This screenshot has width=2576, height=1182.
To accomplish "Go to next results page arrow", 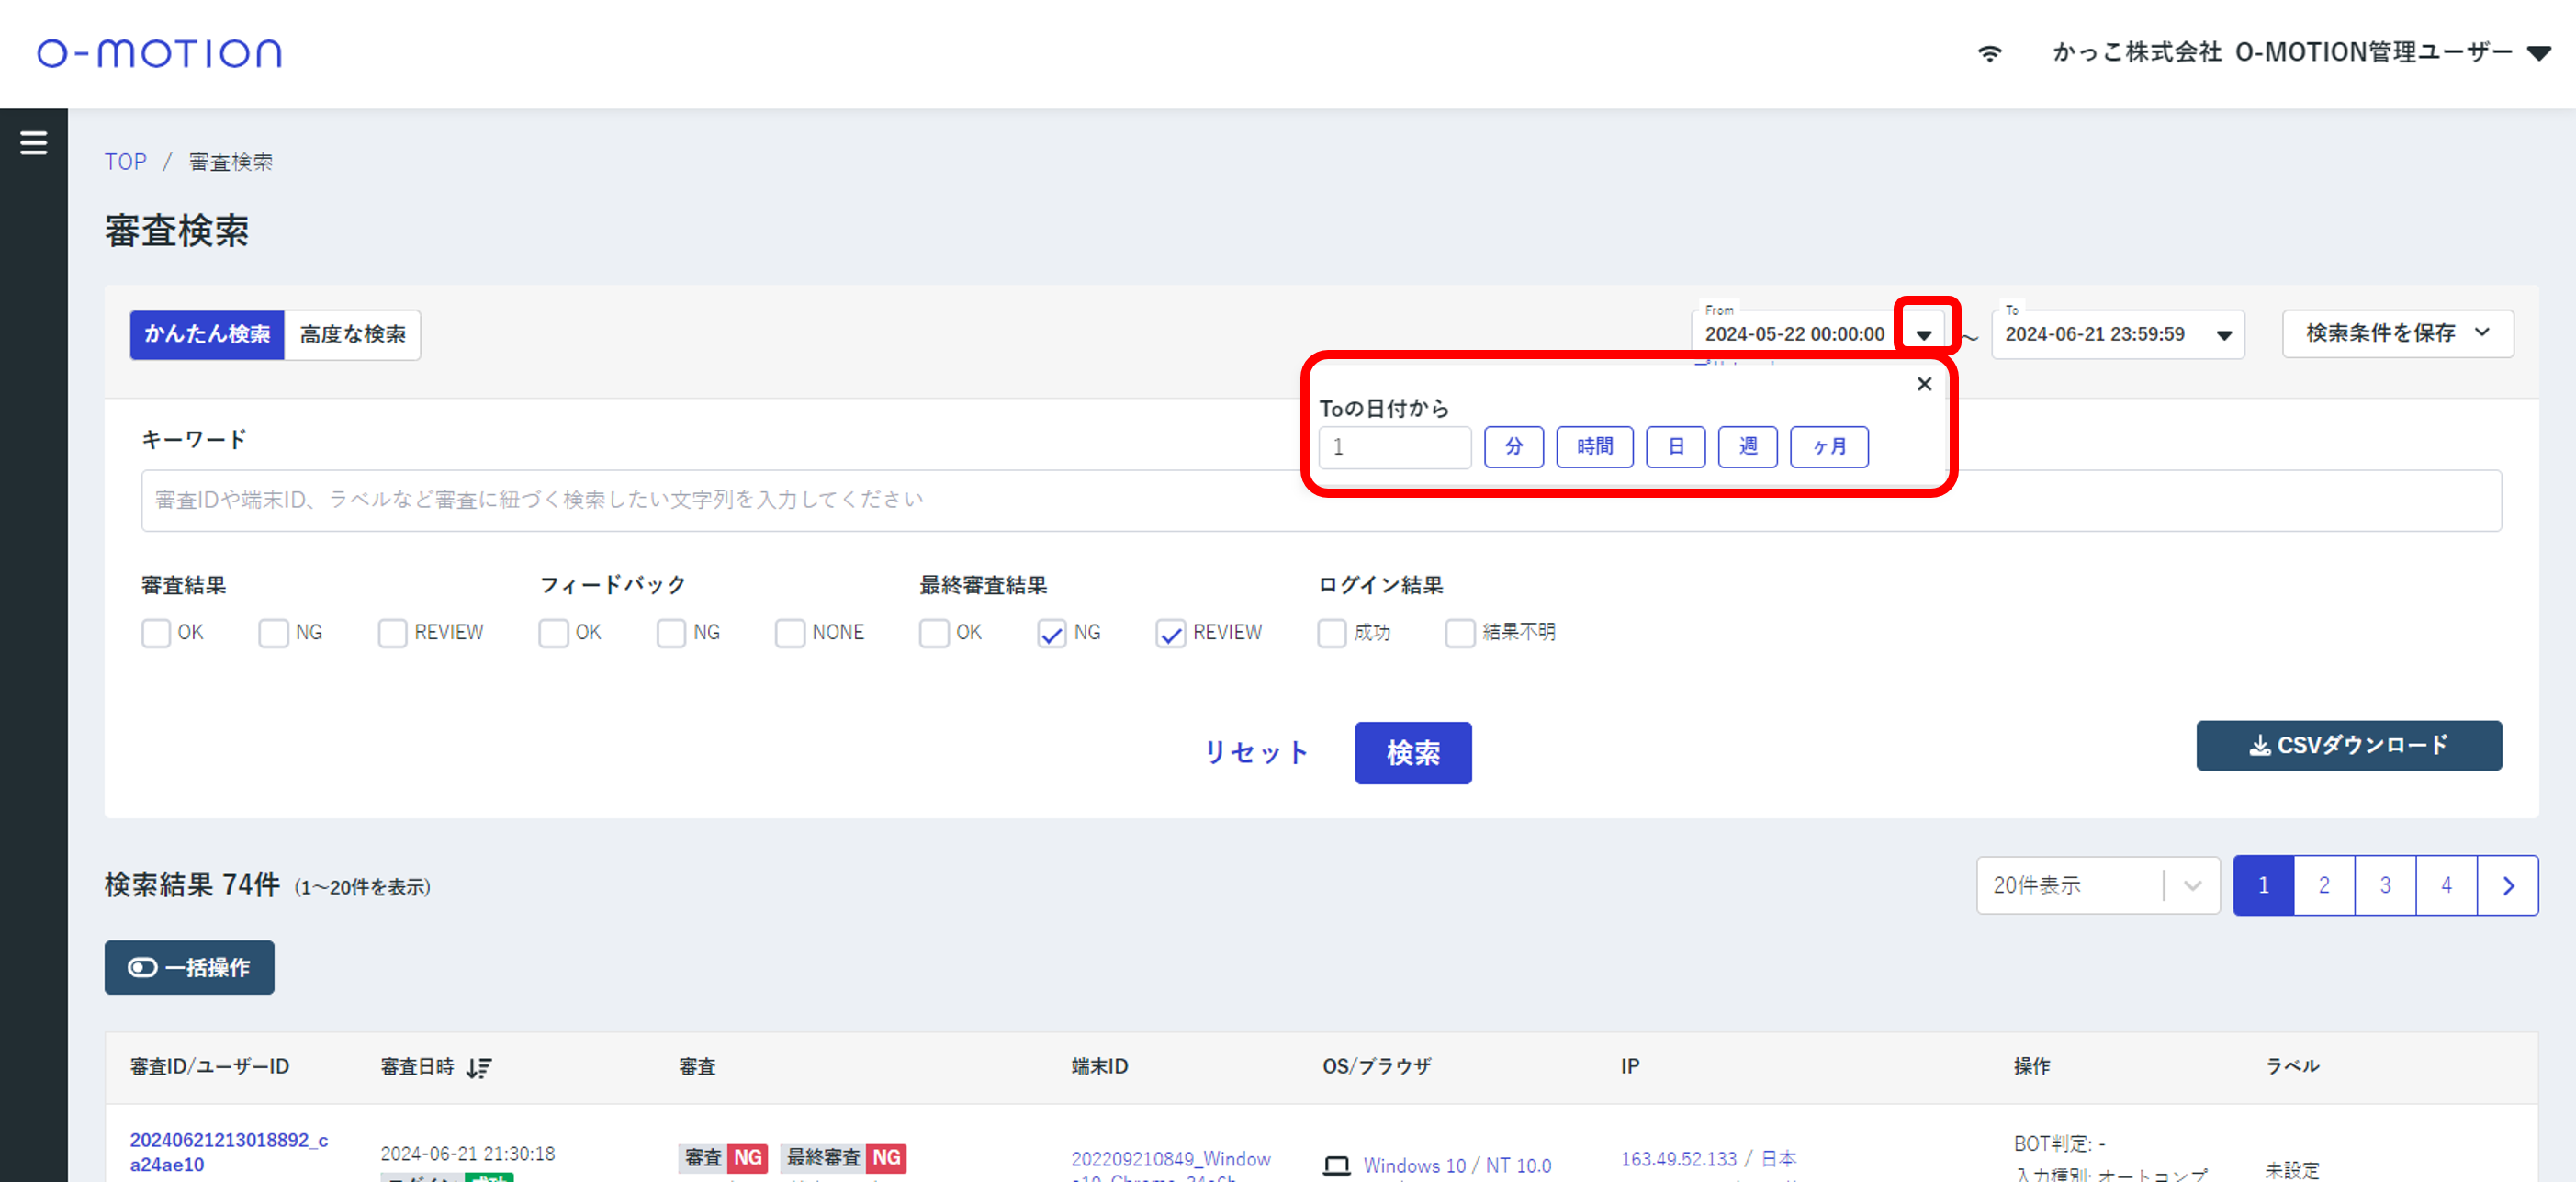I will tap(2507, 885).
